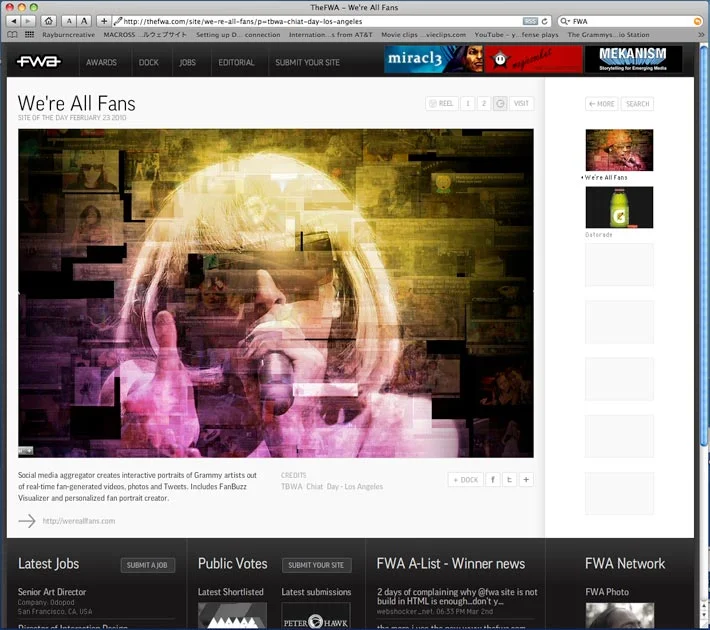Screen dimensions: 710x630
Task: Share on Facebook with the f icon
Action: pos(493,480)
